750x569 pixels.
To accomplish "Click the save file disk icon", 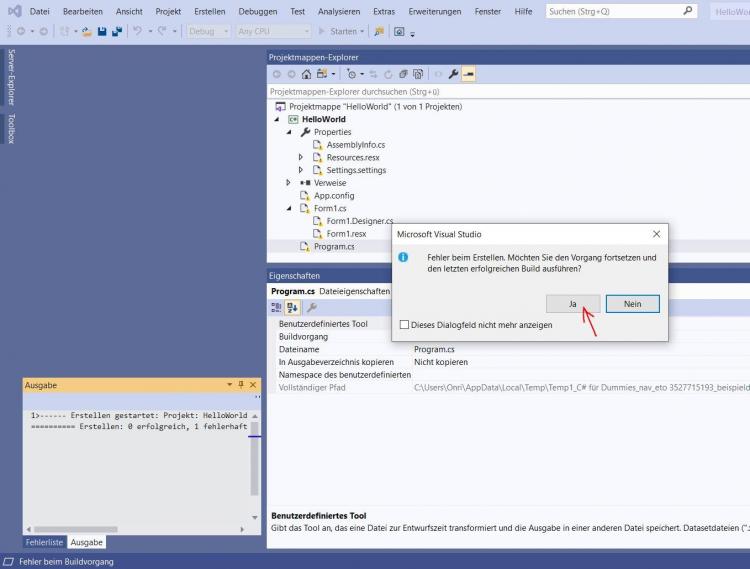I will coord(102,32).
